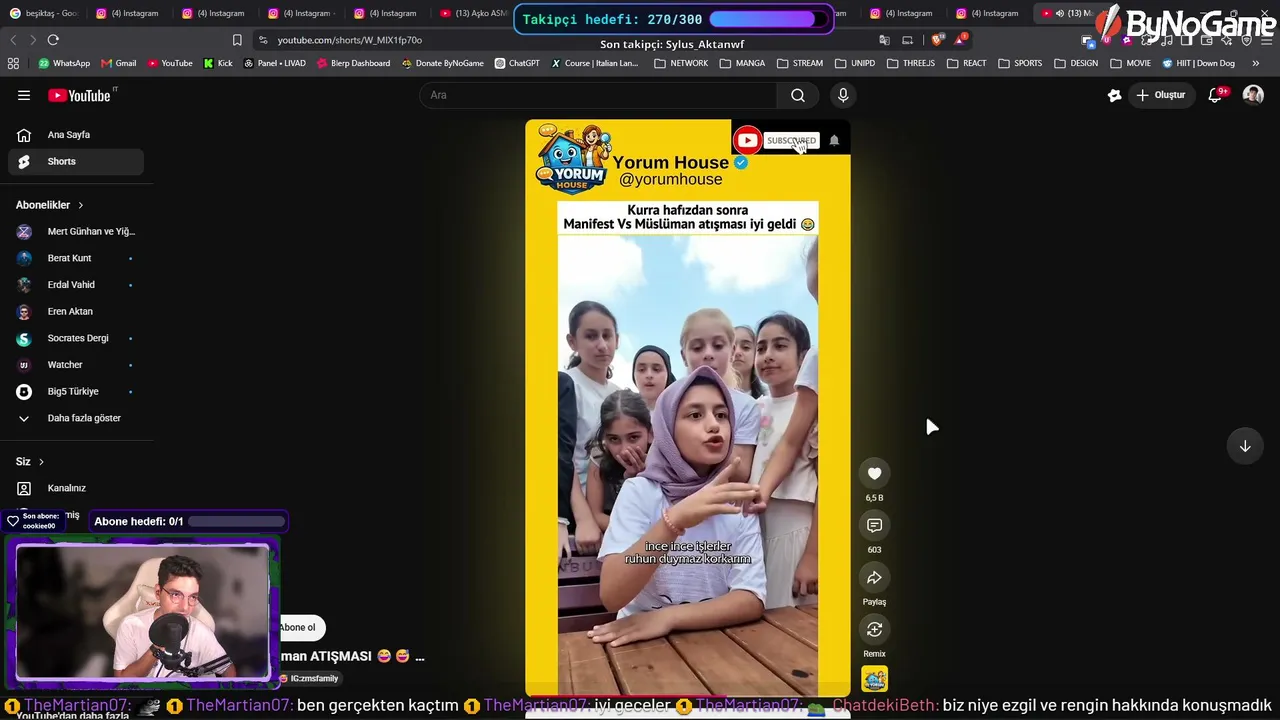
Task: Click the address bar URL youtube.com/shorts
Action: 350,40
